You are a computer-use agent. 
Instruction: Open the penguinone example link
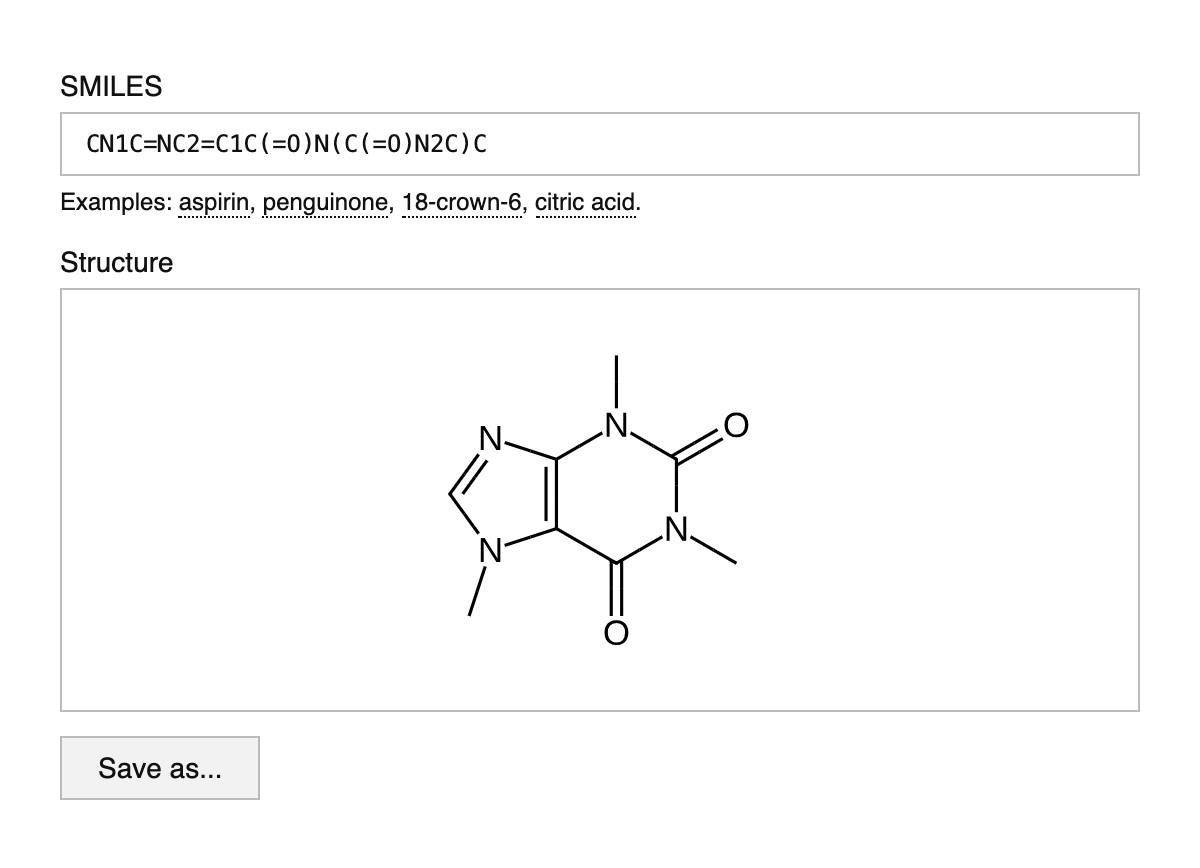tap(326, 203)
